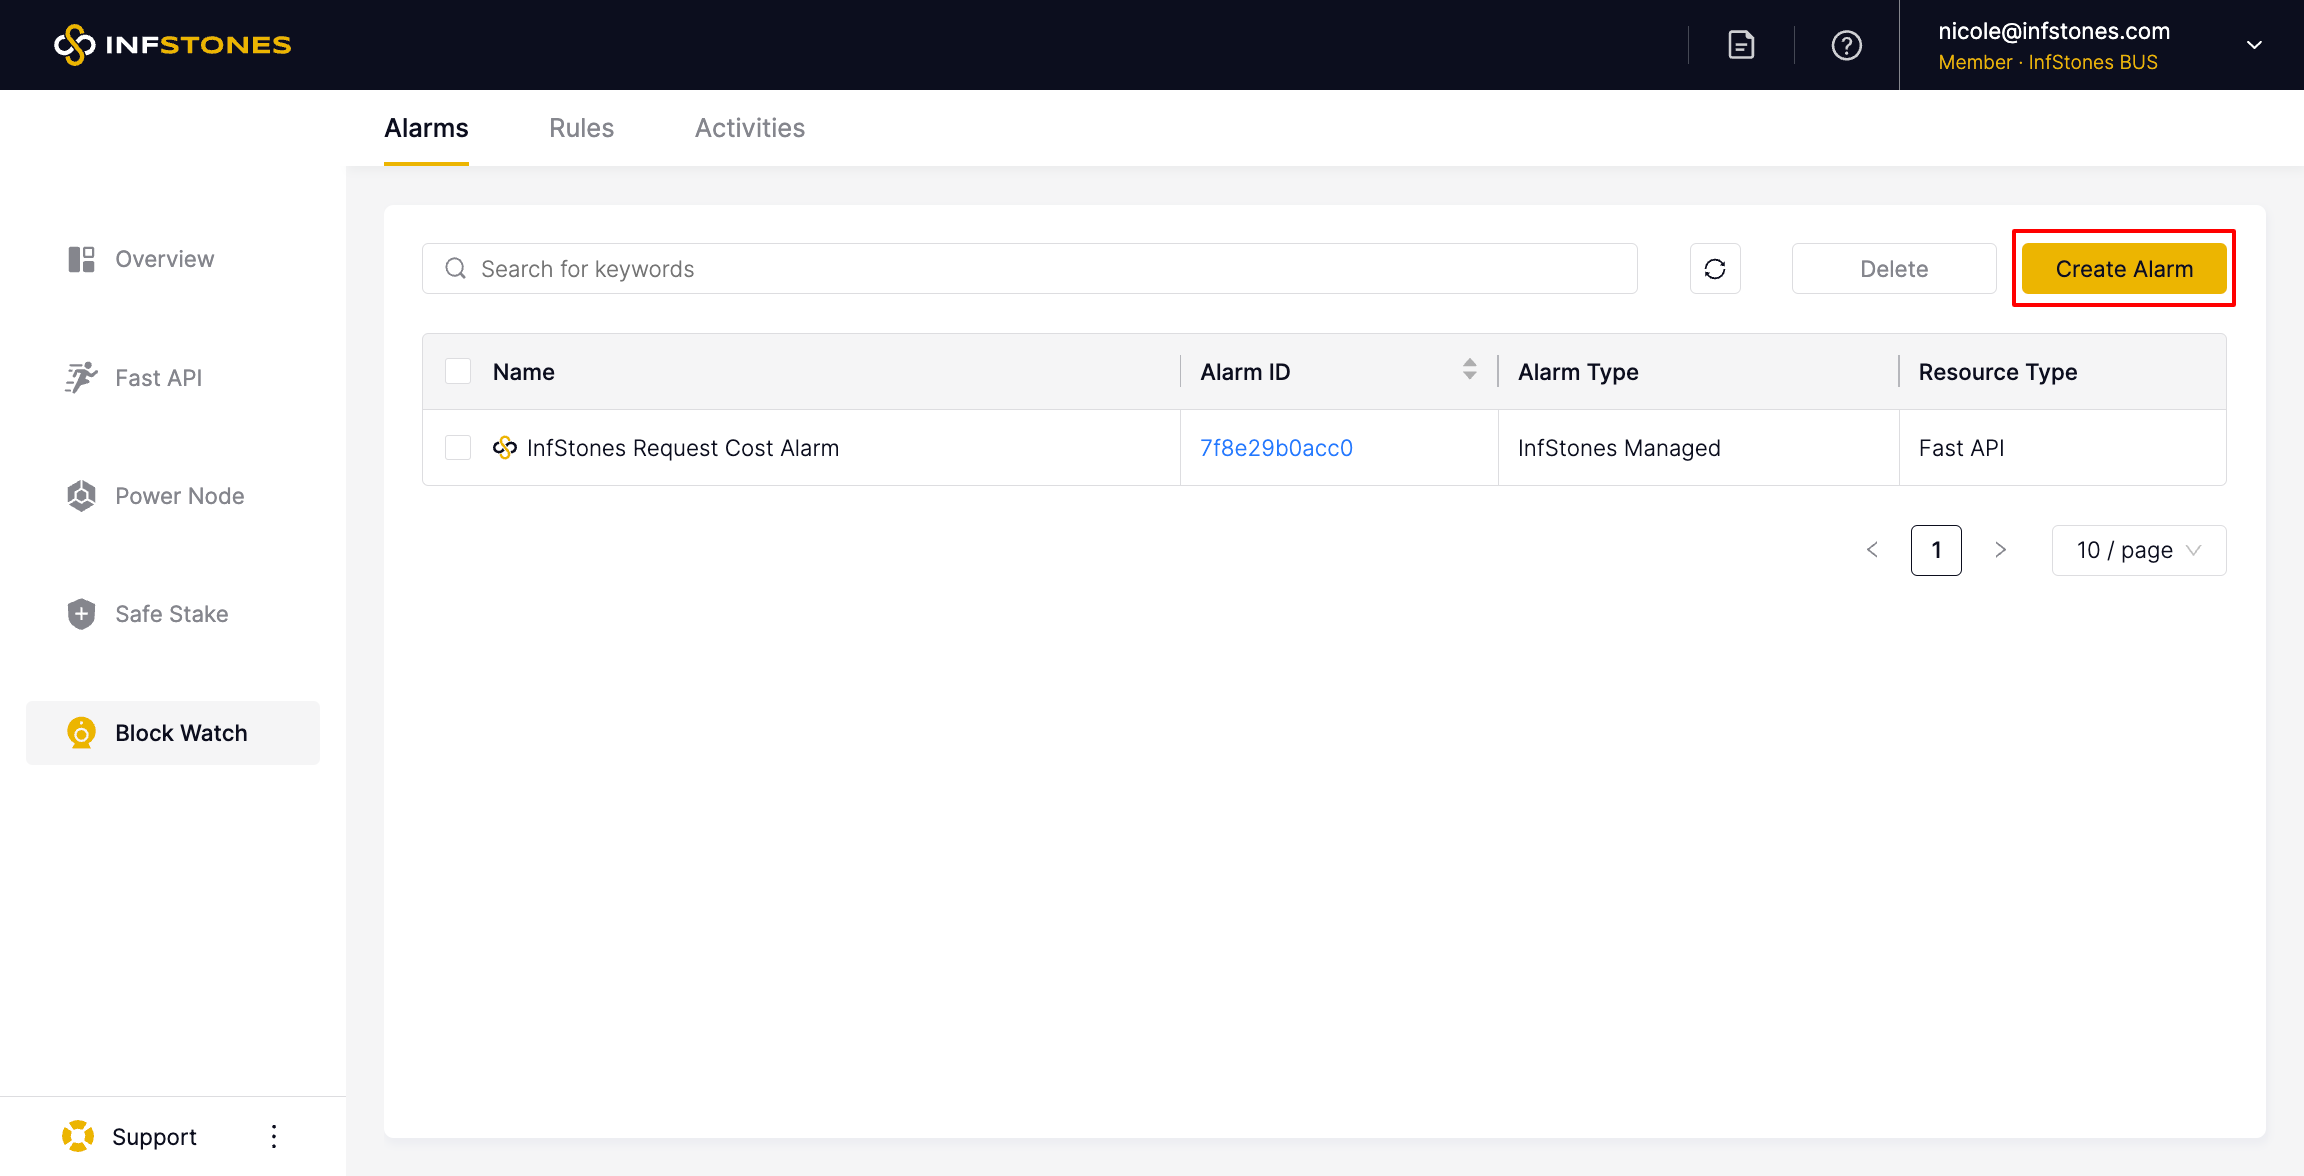This screenshot has width=2304, height=1176.
Task: Toggle the select-all checkbox in header
Action: [458, 372]
